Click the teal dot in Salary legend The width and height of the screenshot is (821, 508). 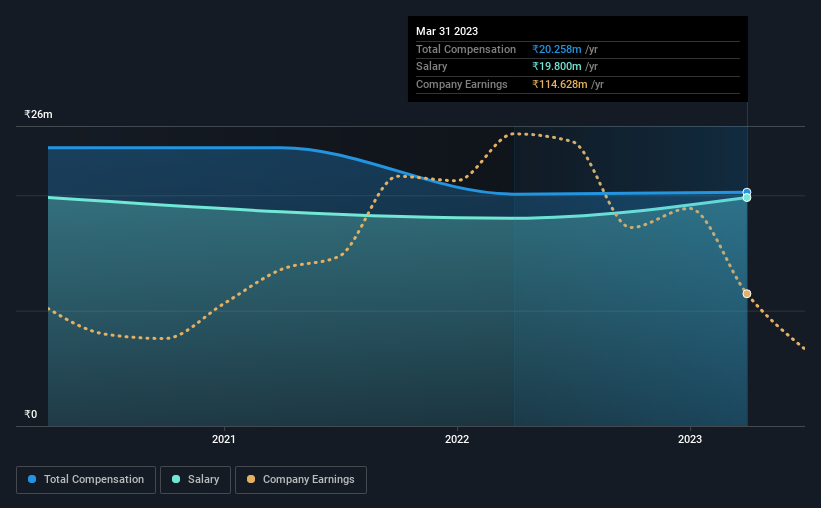tap(176, 479)
